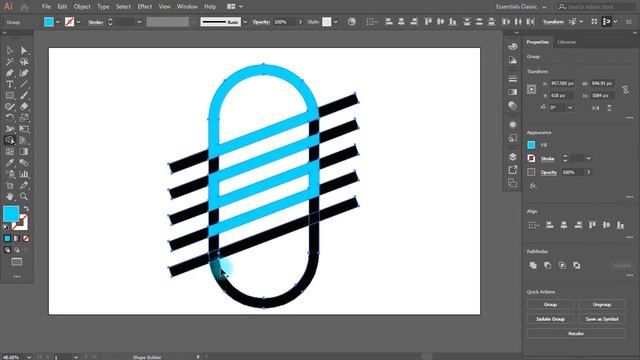Flip horizontally in Transform section
The image size is (640, 360).
596,108
